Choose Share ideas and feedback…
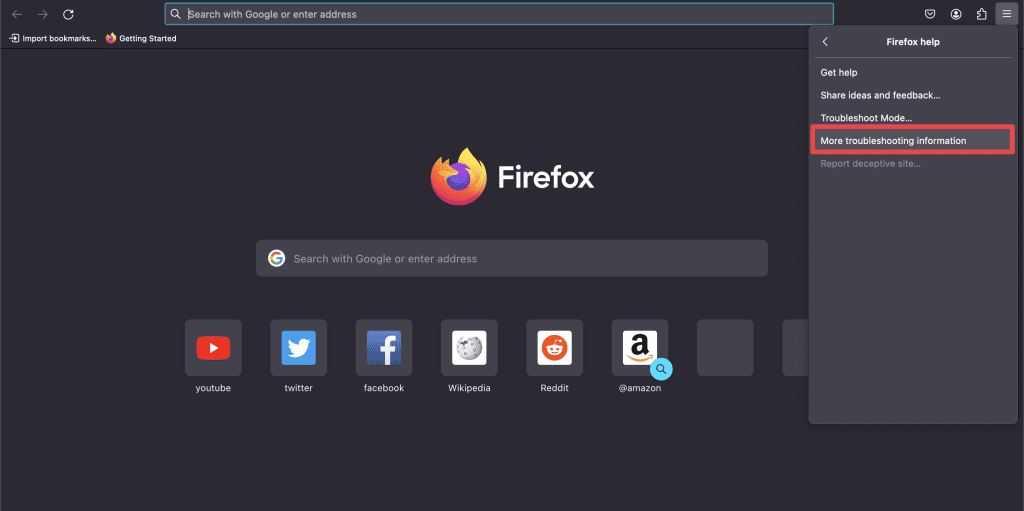The width and height of the screenshot is (1024, 511). [x=913, y=95]
